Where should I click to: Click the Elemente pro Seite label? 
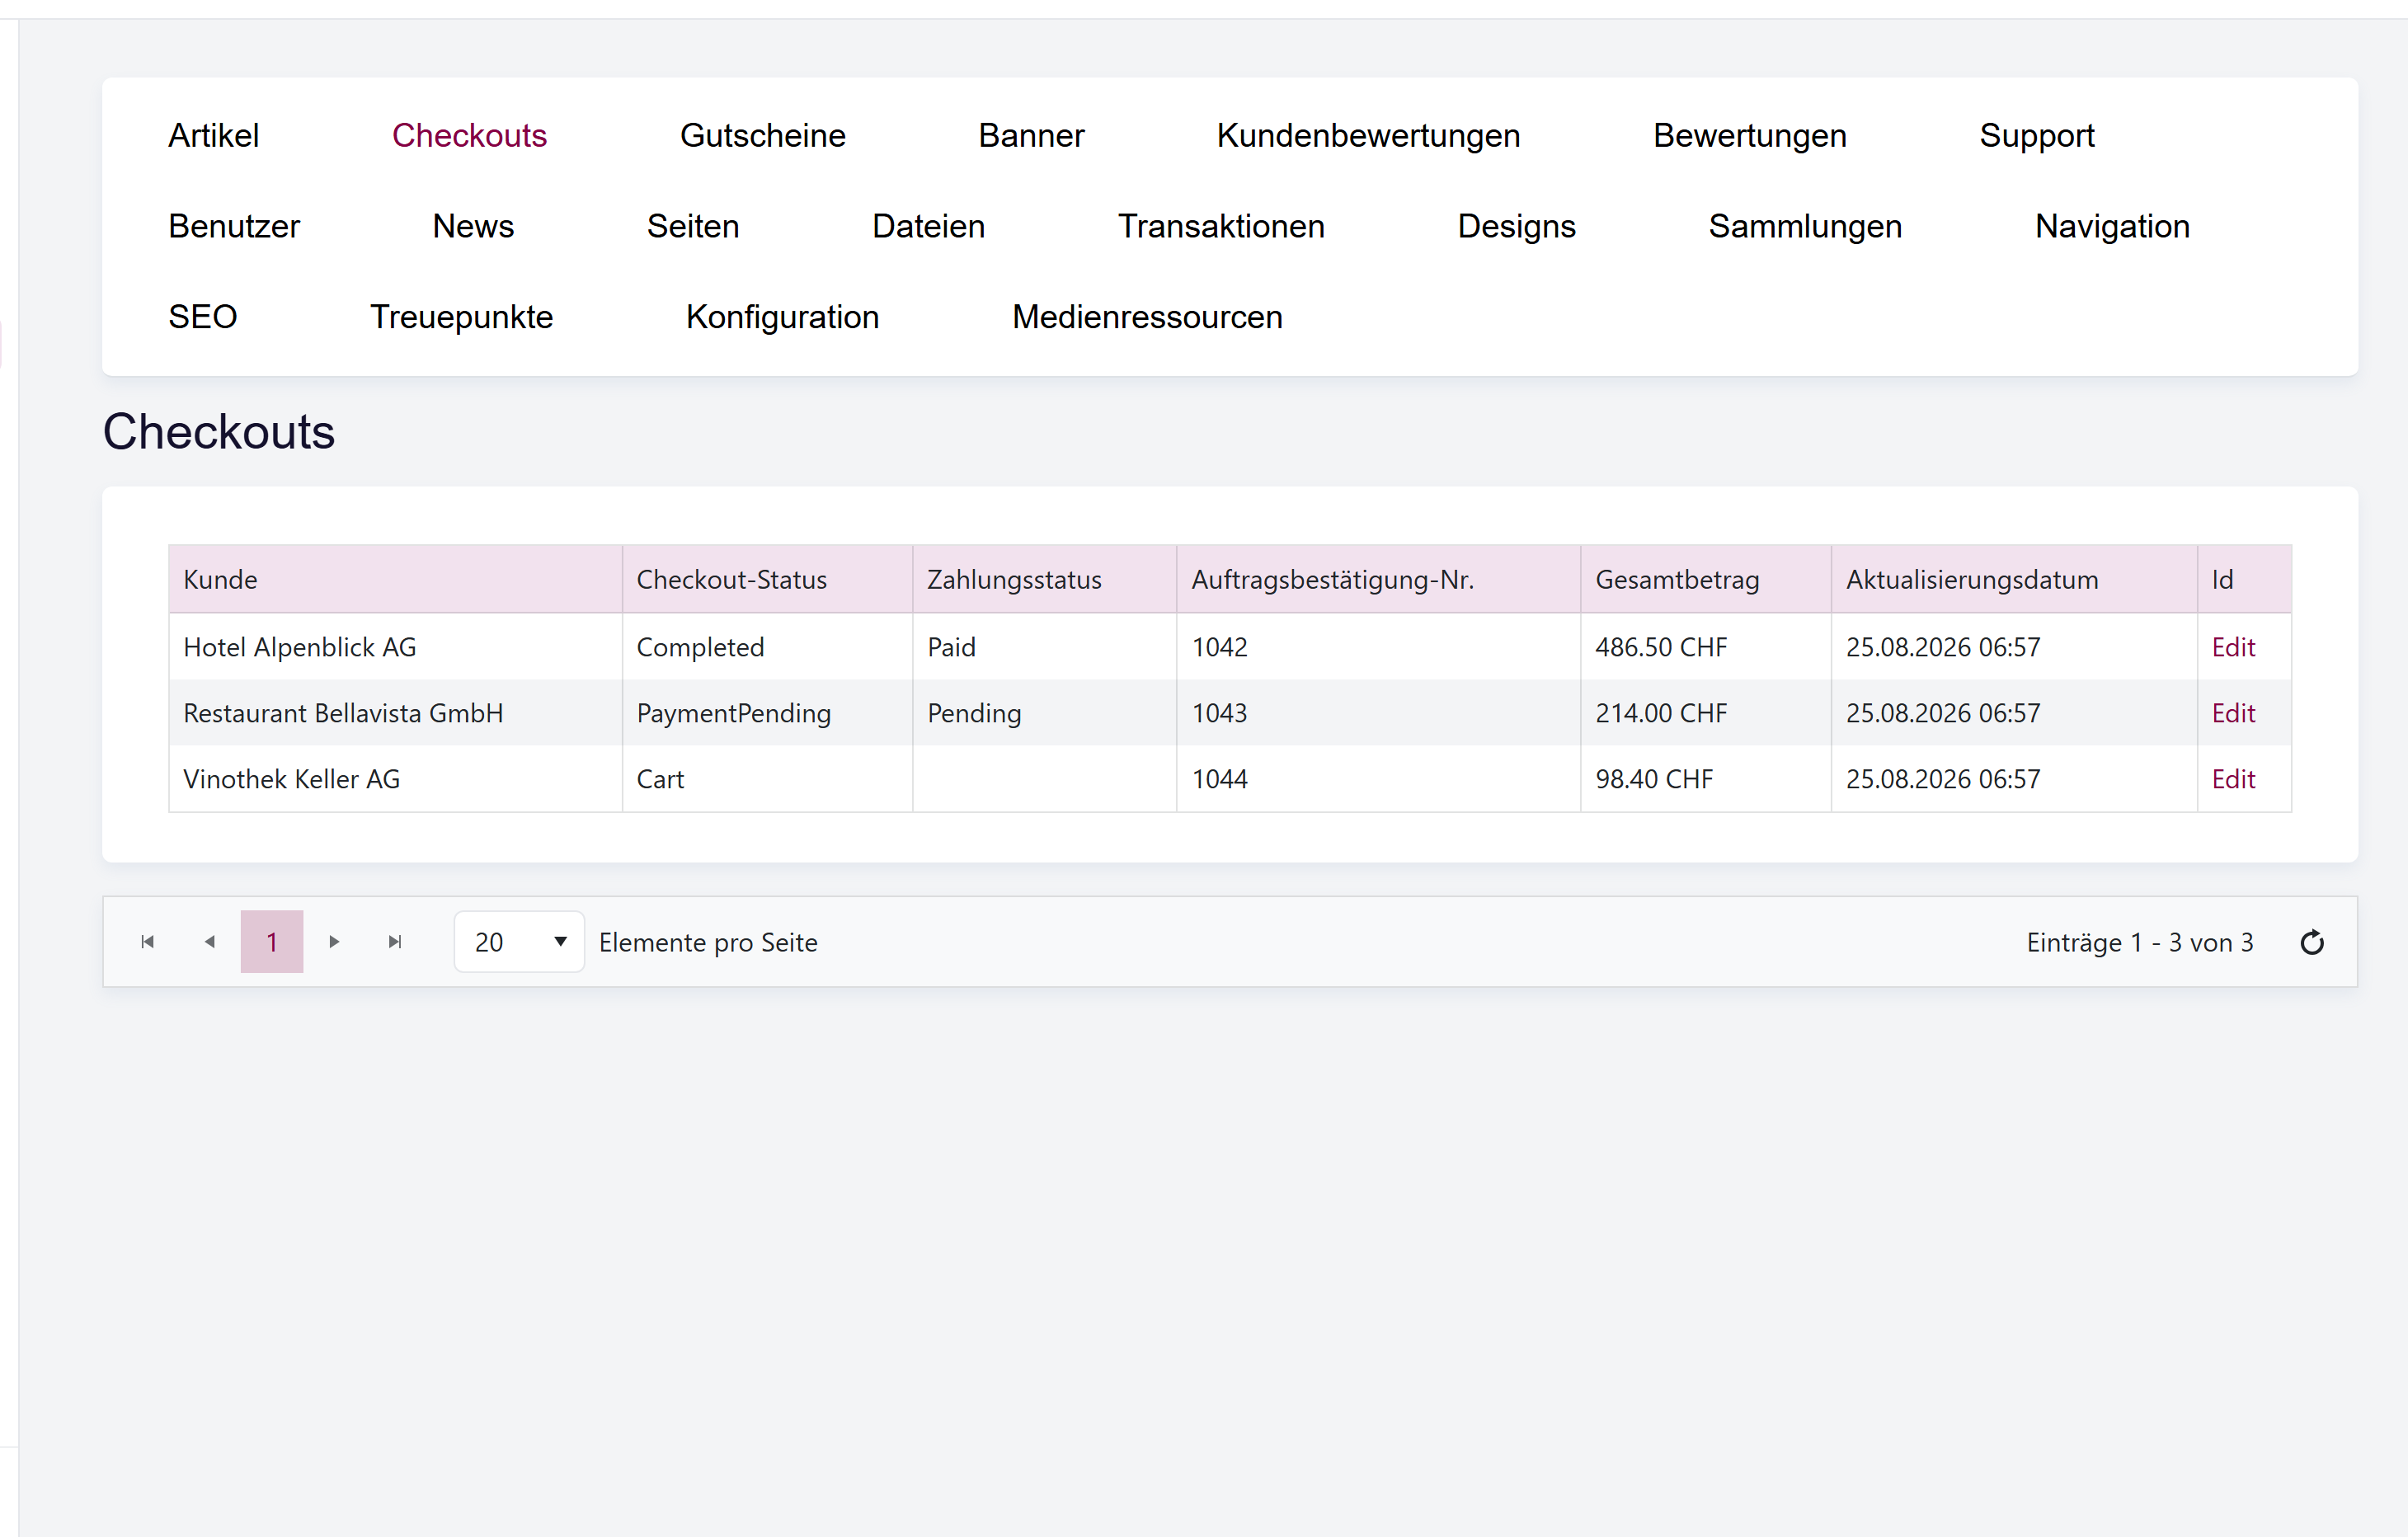[708, 943]
